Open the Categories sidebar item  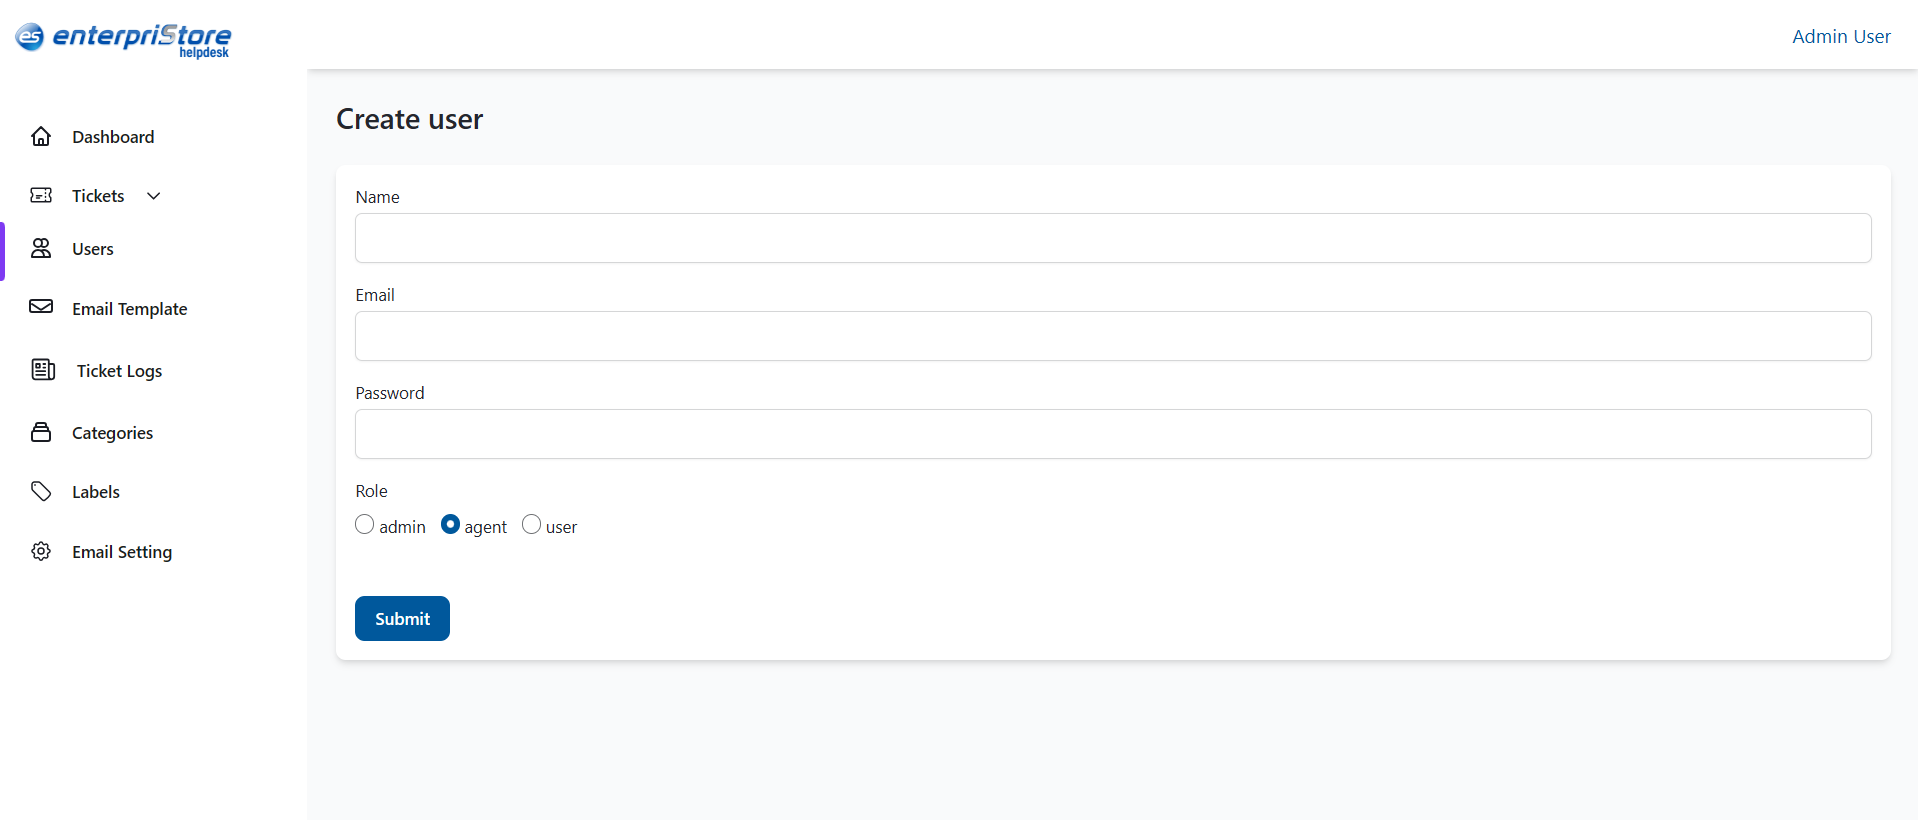(x=111, y=432)
